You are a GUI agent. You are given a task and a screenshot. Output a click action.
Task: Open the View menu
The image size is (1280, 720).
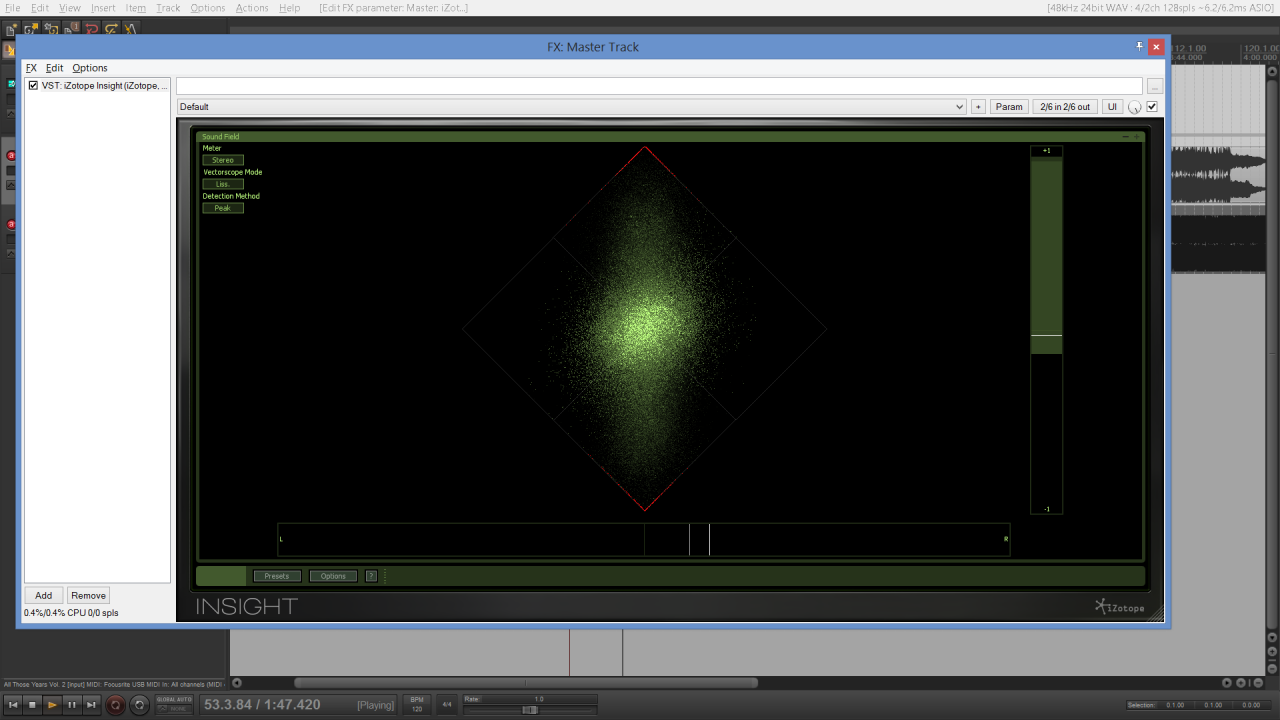(x=70, y=8)
